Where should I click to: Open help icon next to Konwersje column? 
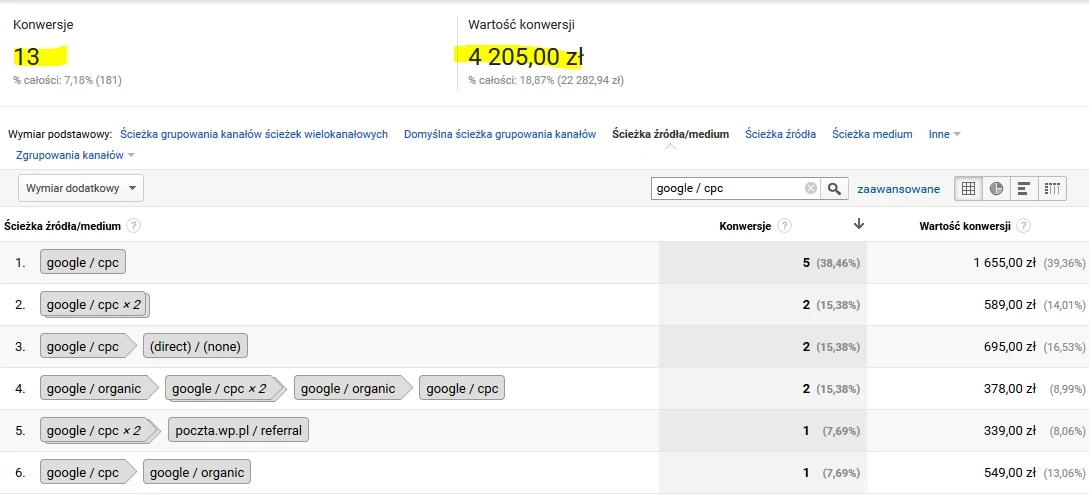click(784, 226)
